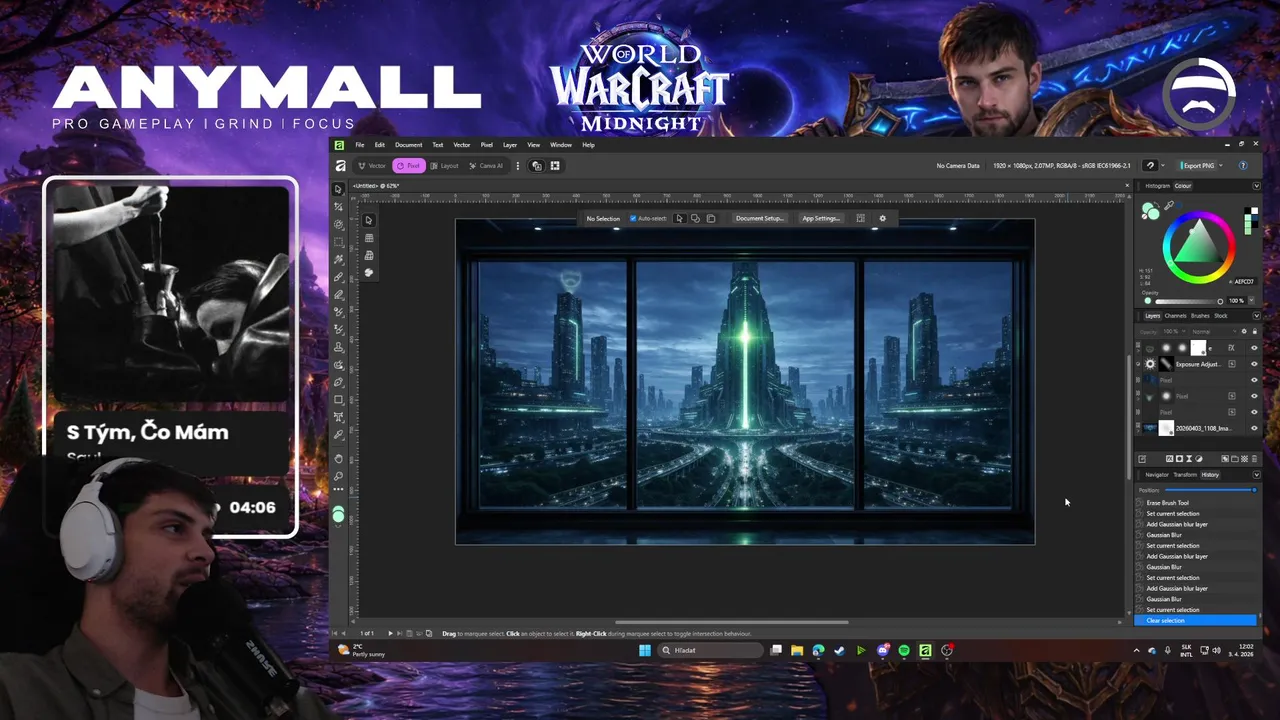Open the File menu
The image size is (1280, 720).
360,145
